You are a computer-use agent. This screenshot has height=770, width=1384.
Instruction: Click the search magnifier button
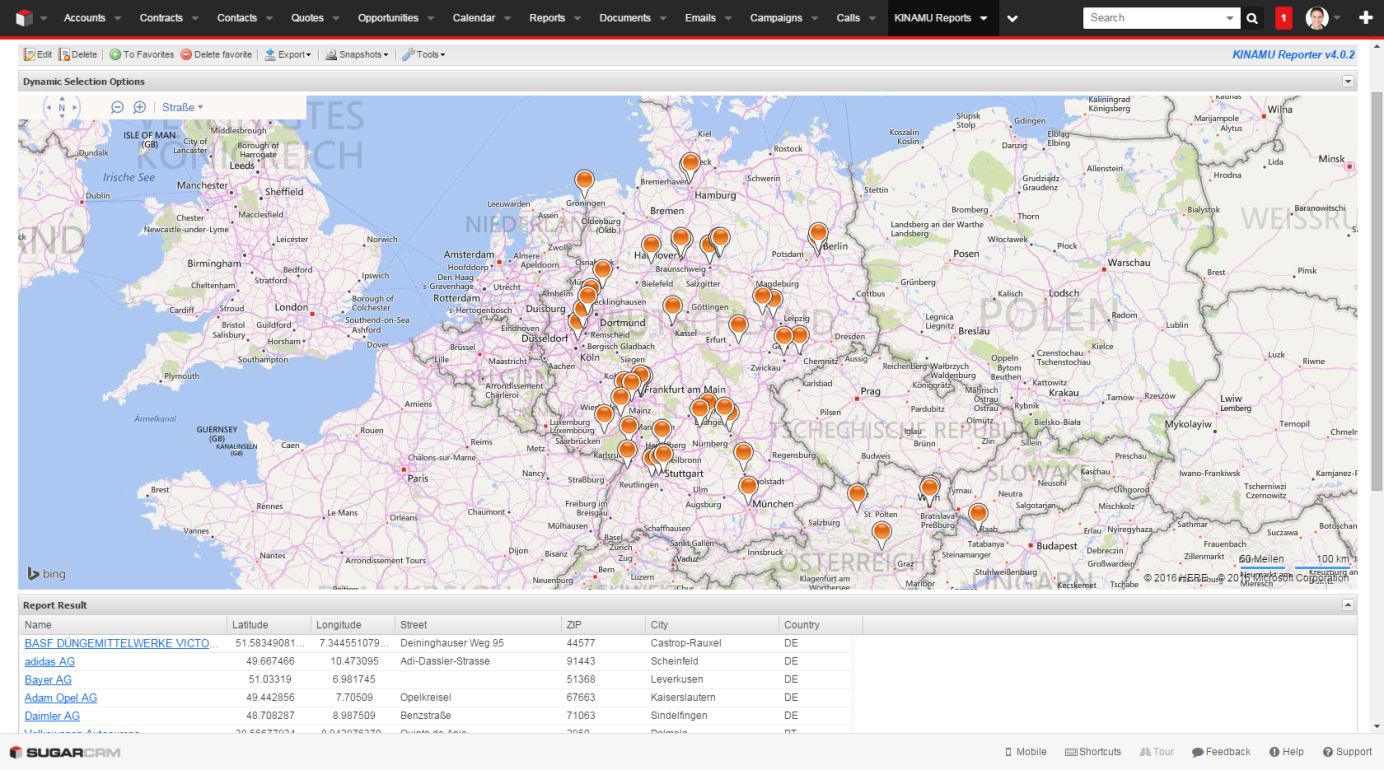click(1253, 18)
